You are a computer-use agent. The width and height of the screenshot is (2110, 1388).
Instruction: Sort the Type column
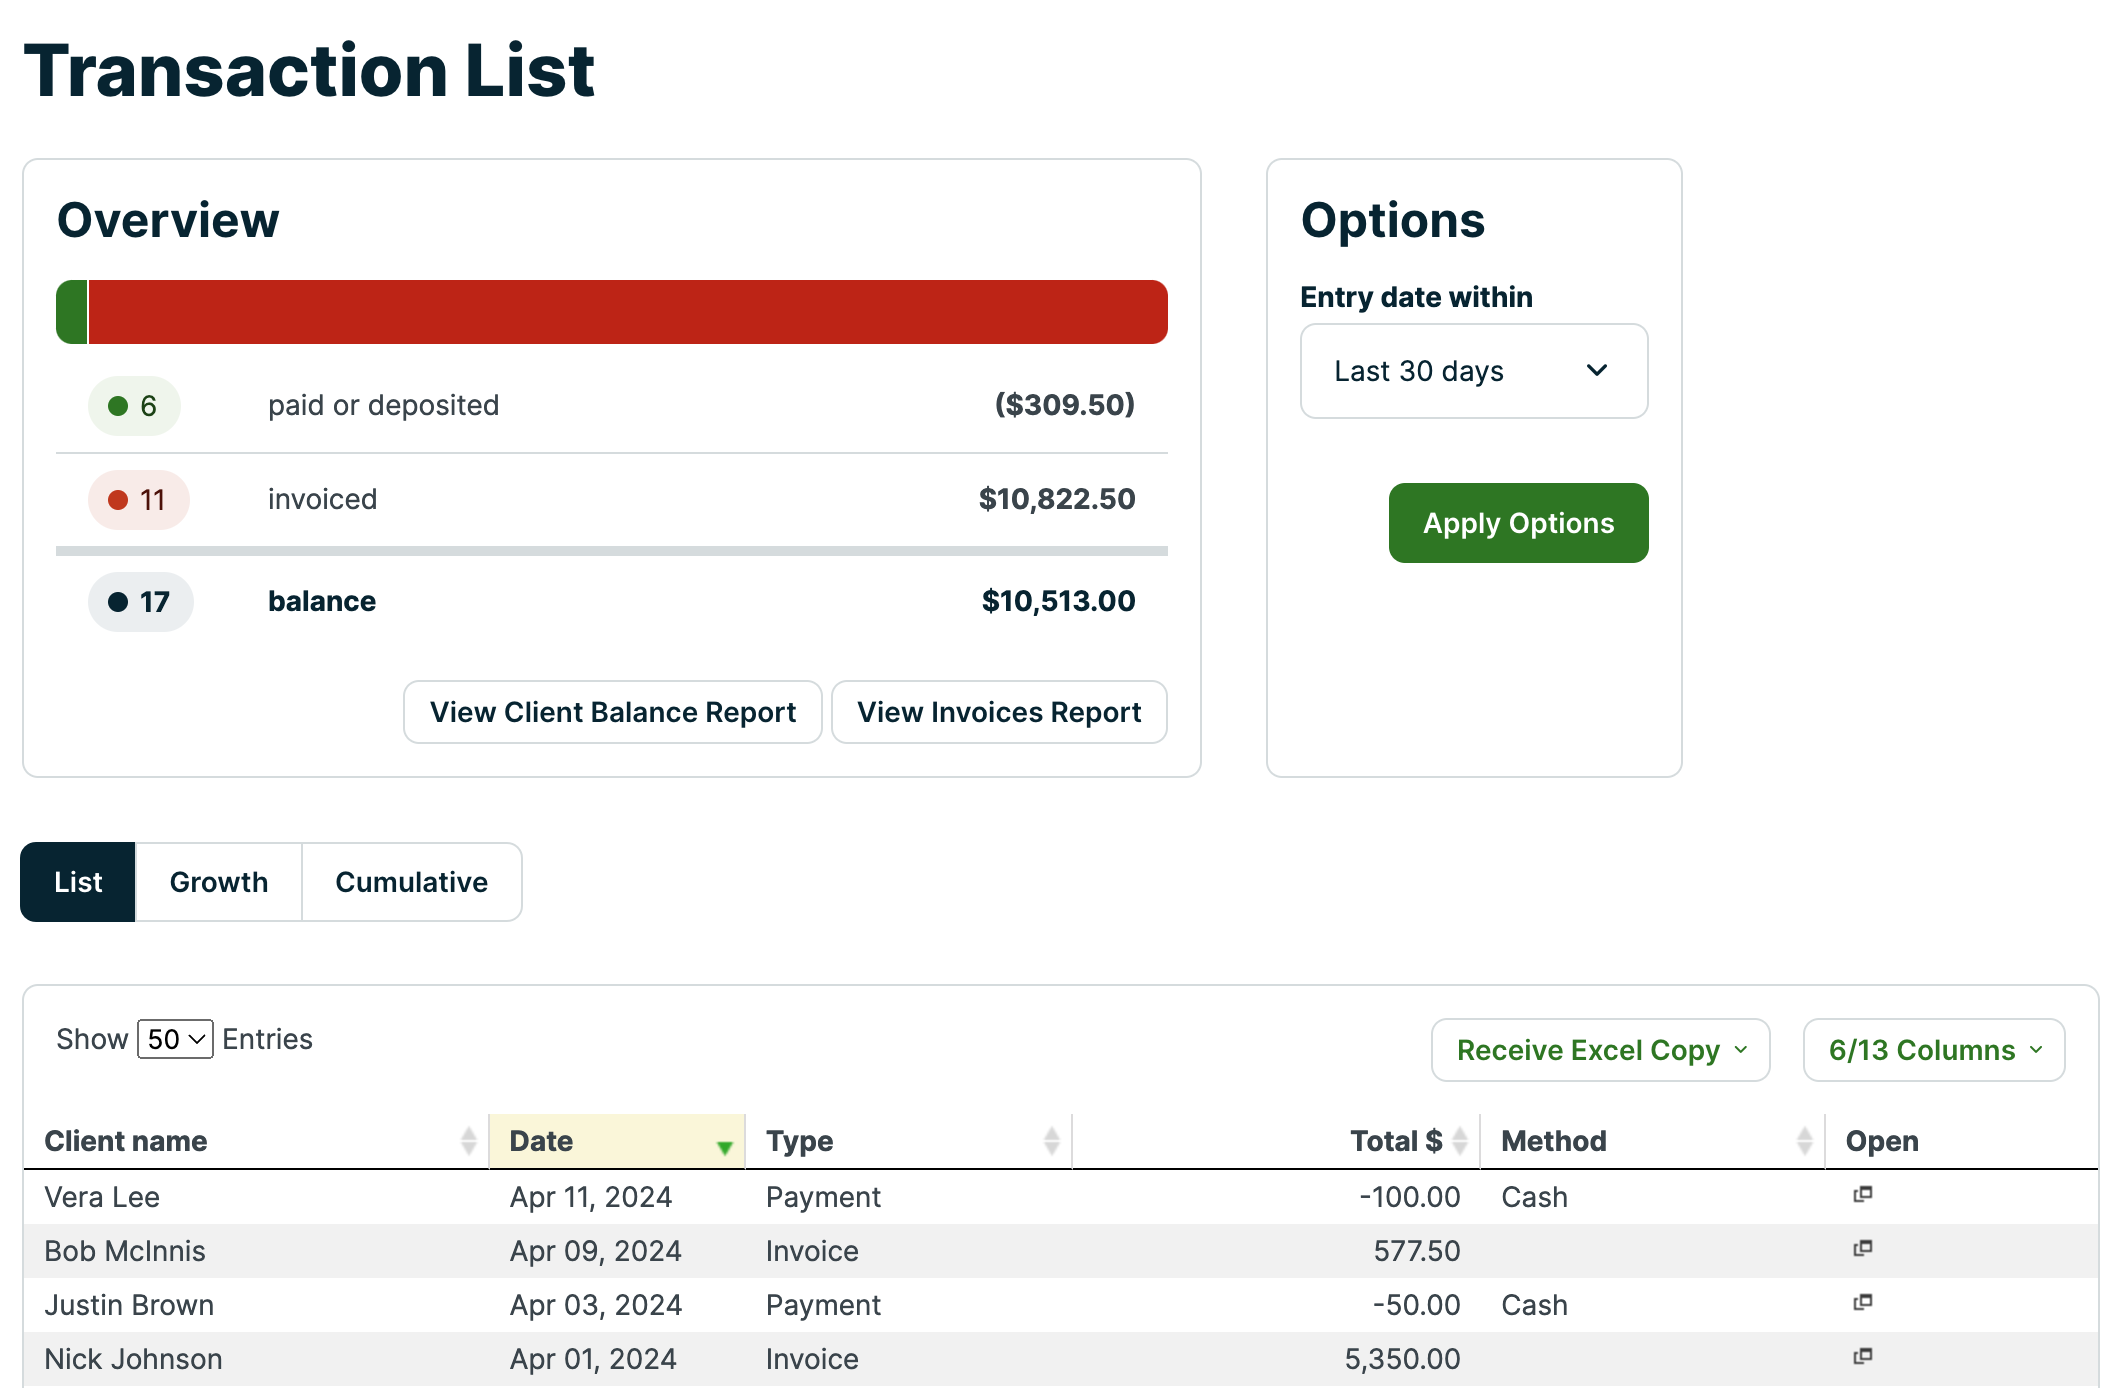pos(1051,1141)
